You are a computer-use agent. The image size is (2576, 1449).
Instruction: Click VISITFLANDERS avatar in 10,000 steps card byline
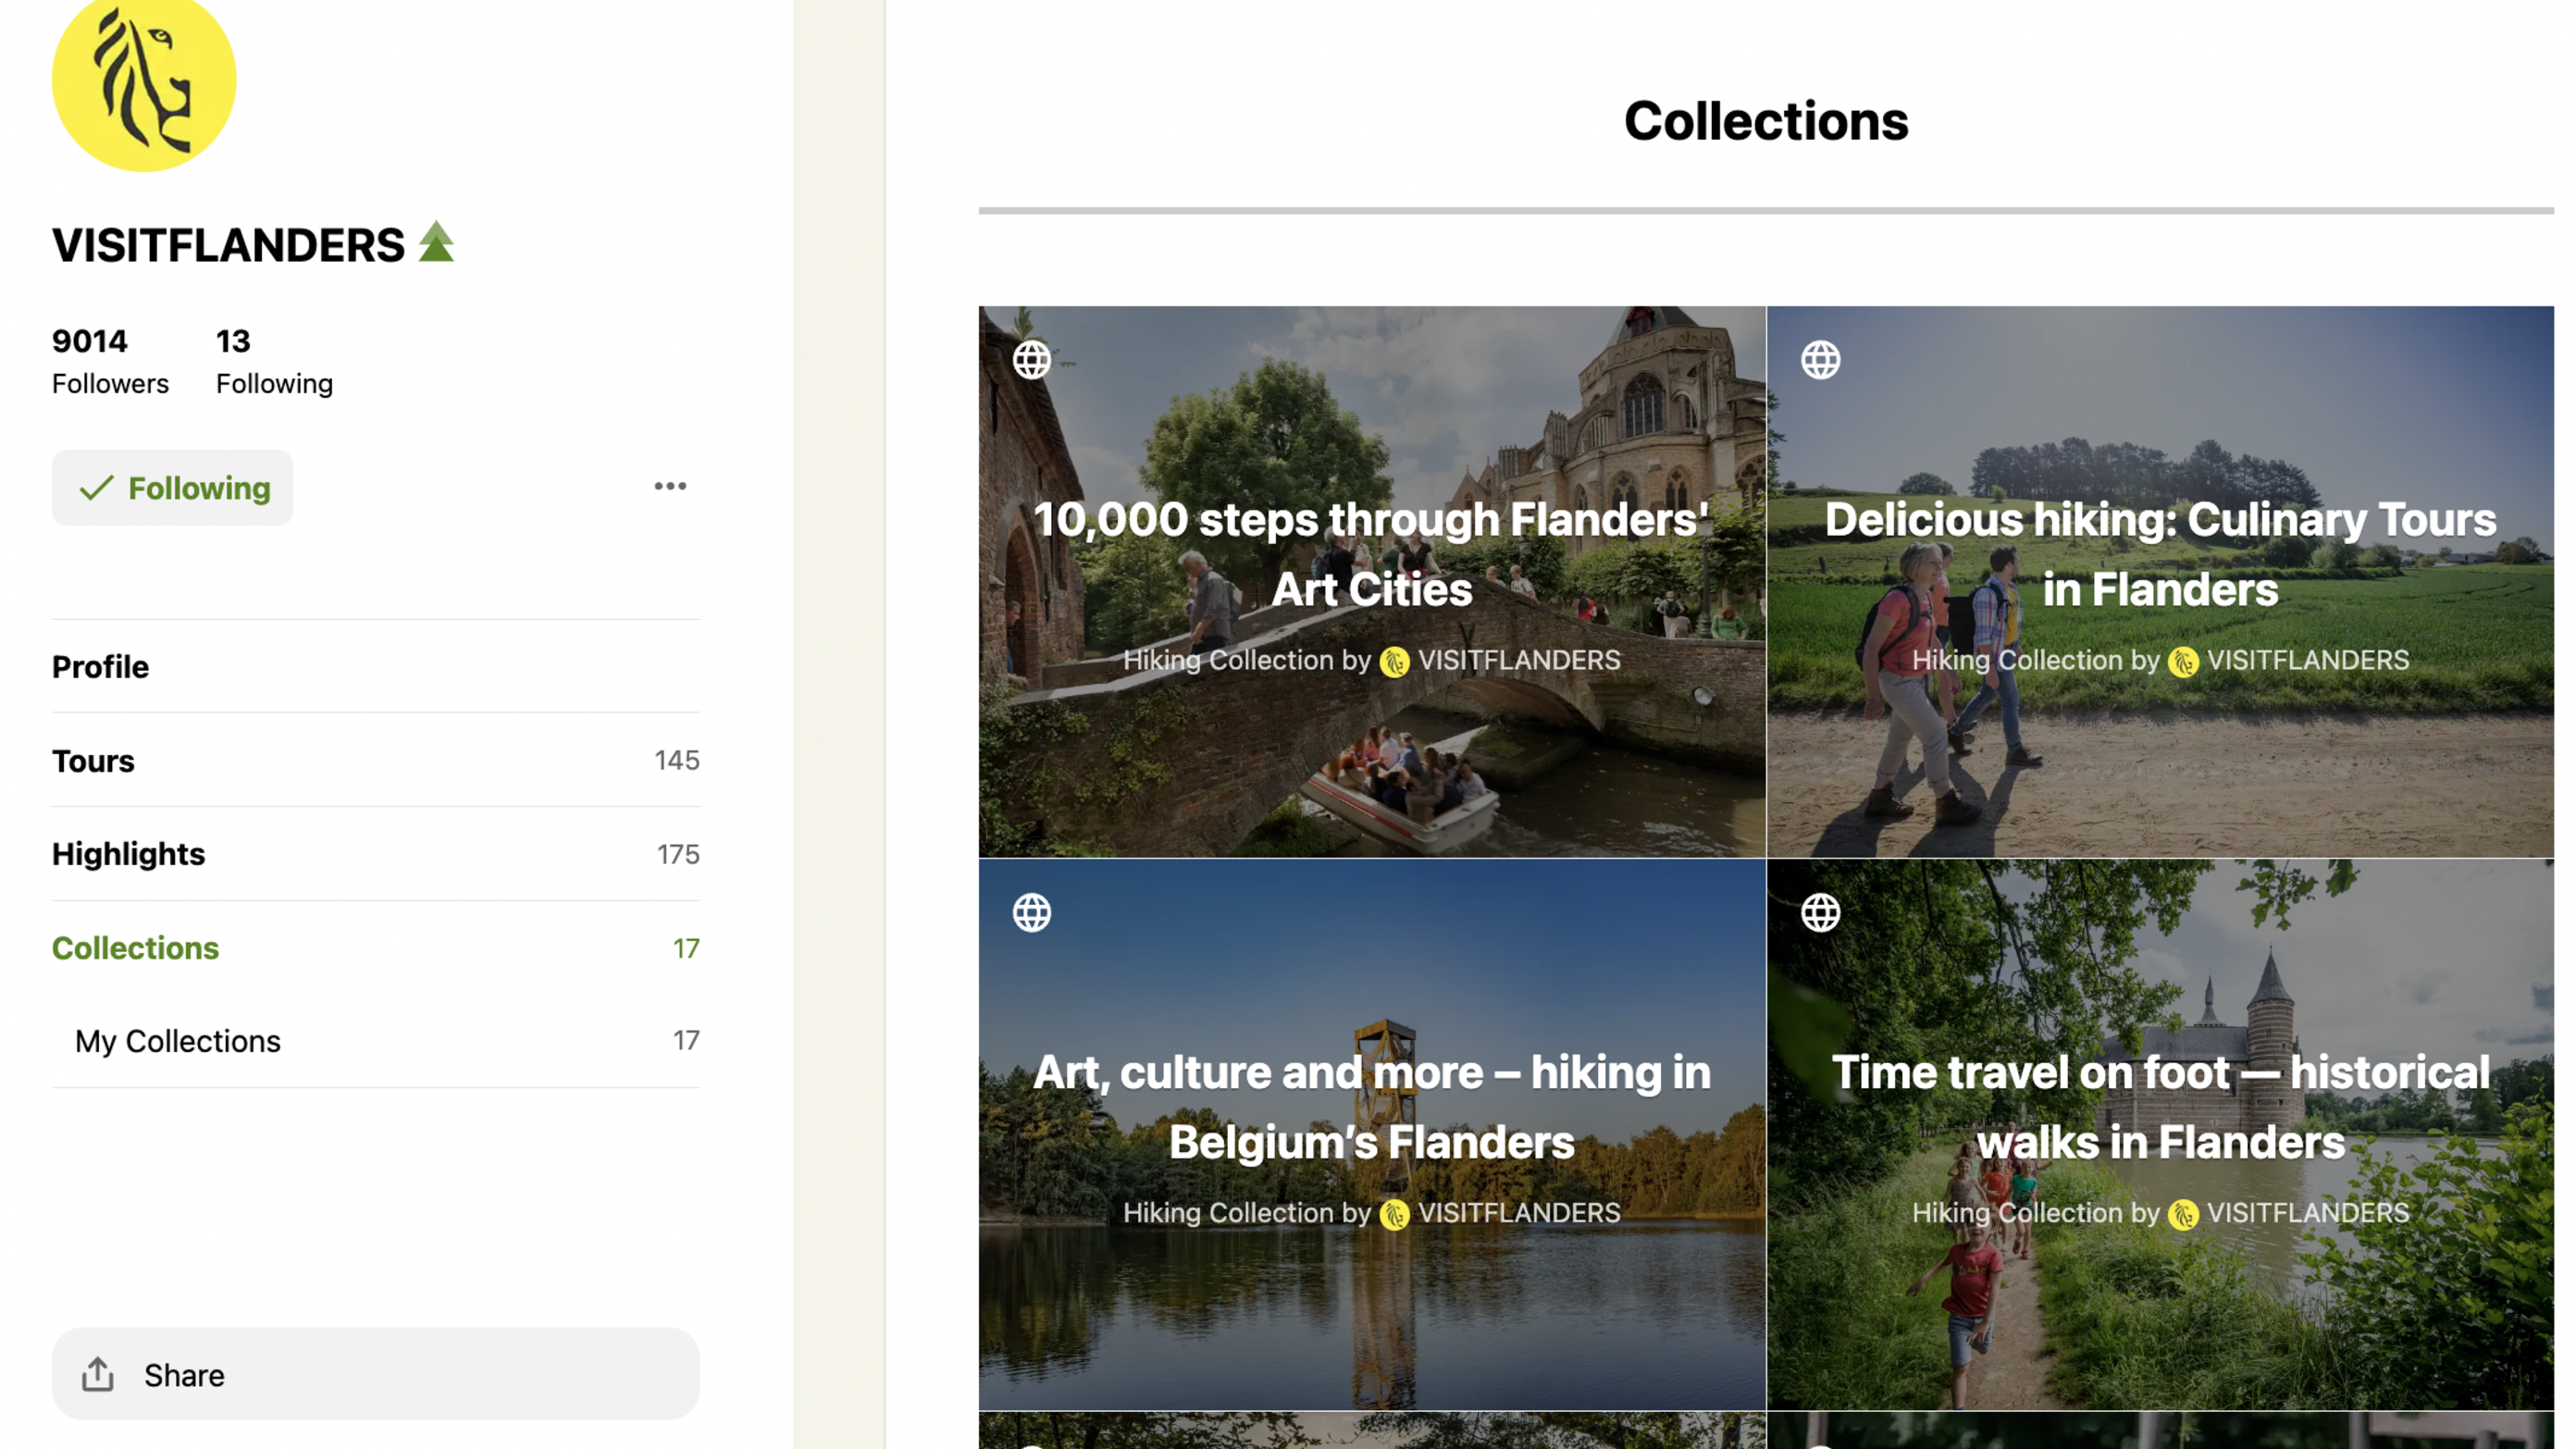coord(1394,661)
